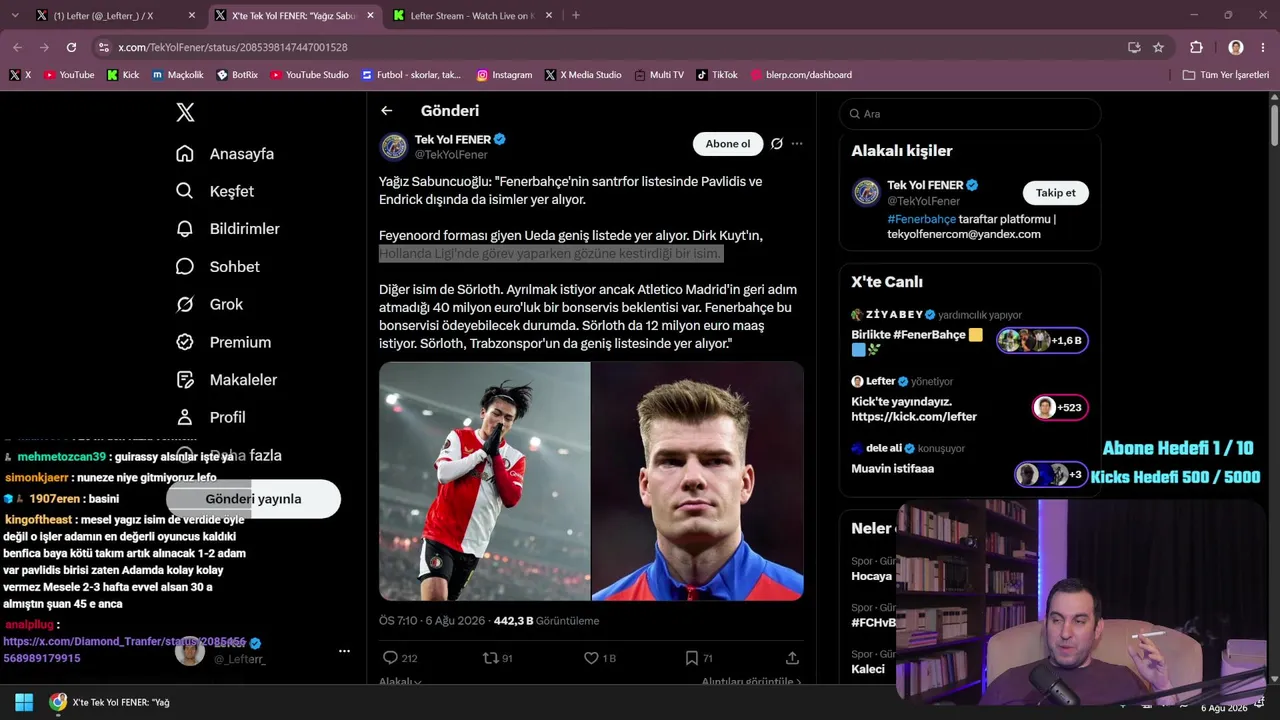The image size is (1280, 720).
Task: Click the Ara search field
Action: 970,114
